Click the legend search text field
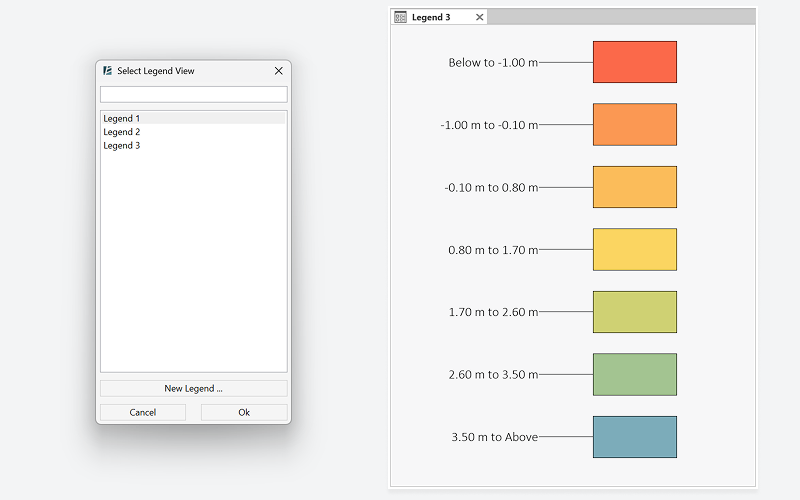This screenshot has height=500, width=800. click(193, 94)
